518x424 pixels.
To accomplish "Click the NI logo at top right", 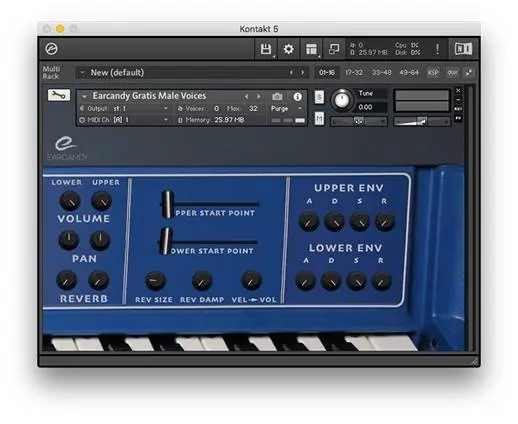I will pos(463,49).
